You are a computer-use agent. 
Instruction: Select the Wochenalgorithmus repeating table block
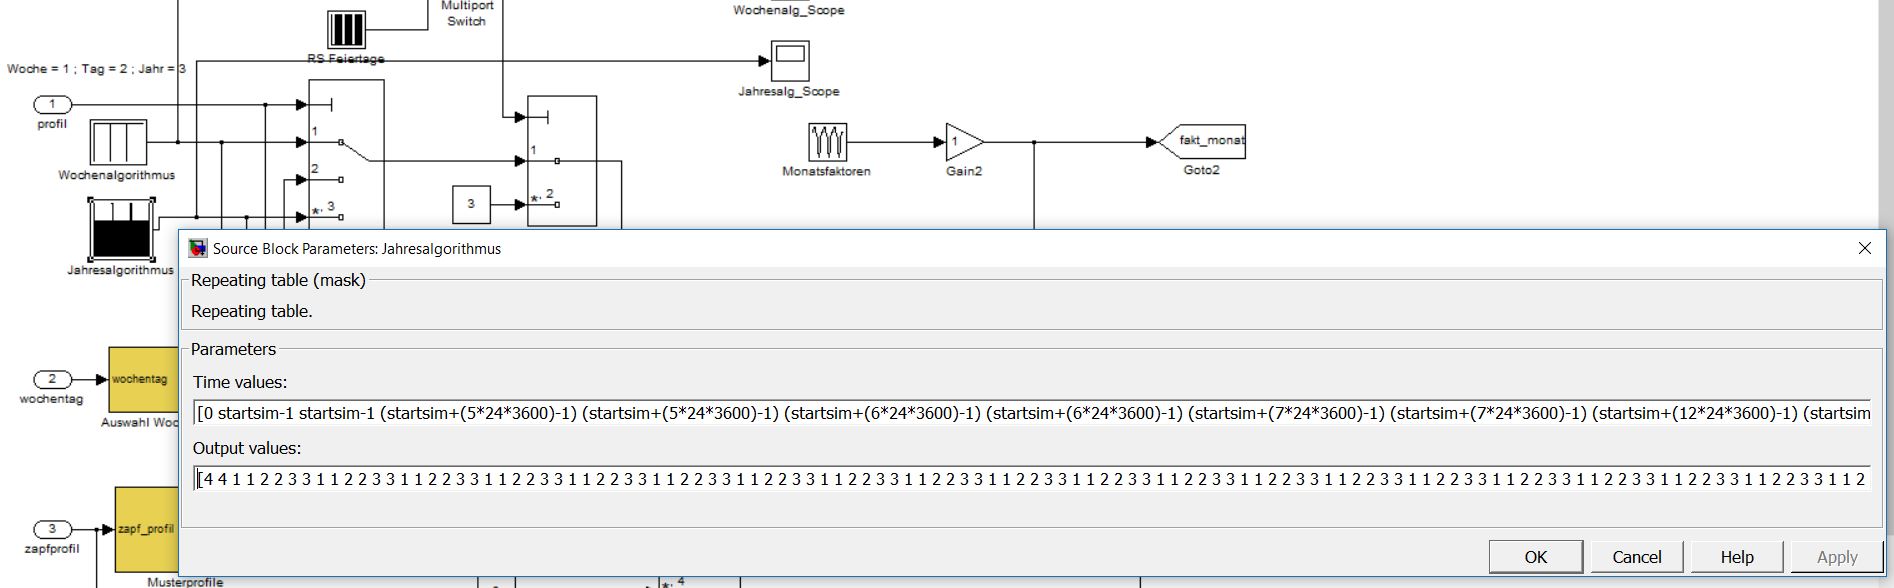pos(118,142)
